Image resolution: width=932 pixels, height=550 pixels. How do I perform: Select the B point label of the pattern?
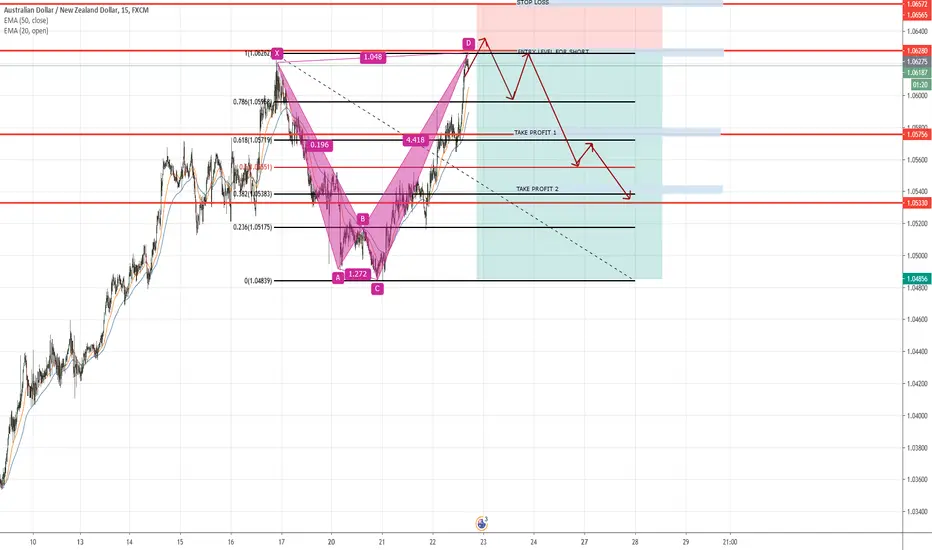[363, 219]
